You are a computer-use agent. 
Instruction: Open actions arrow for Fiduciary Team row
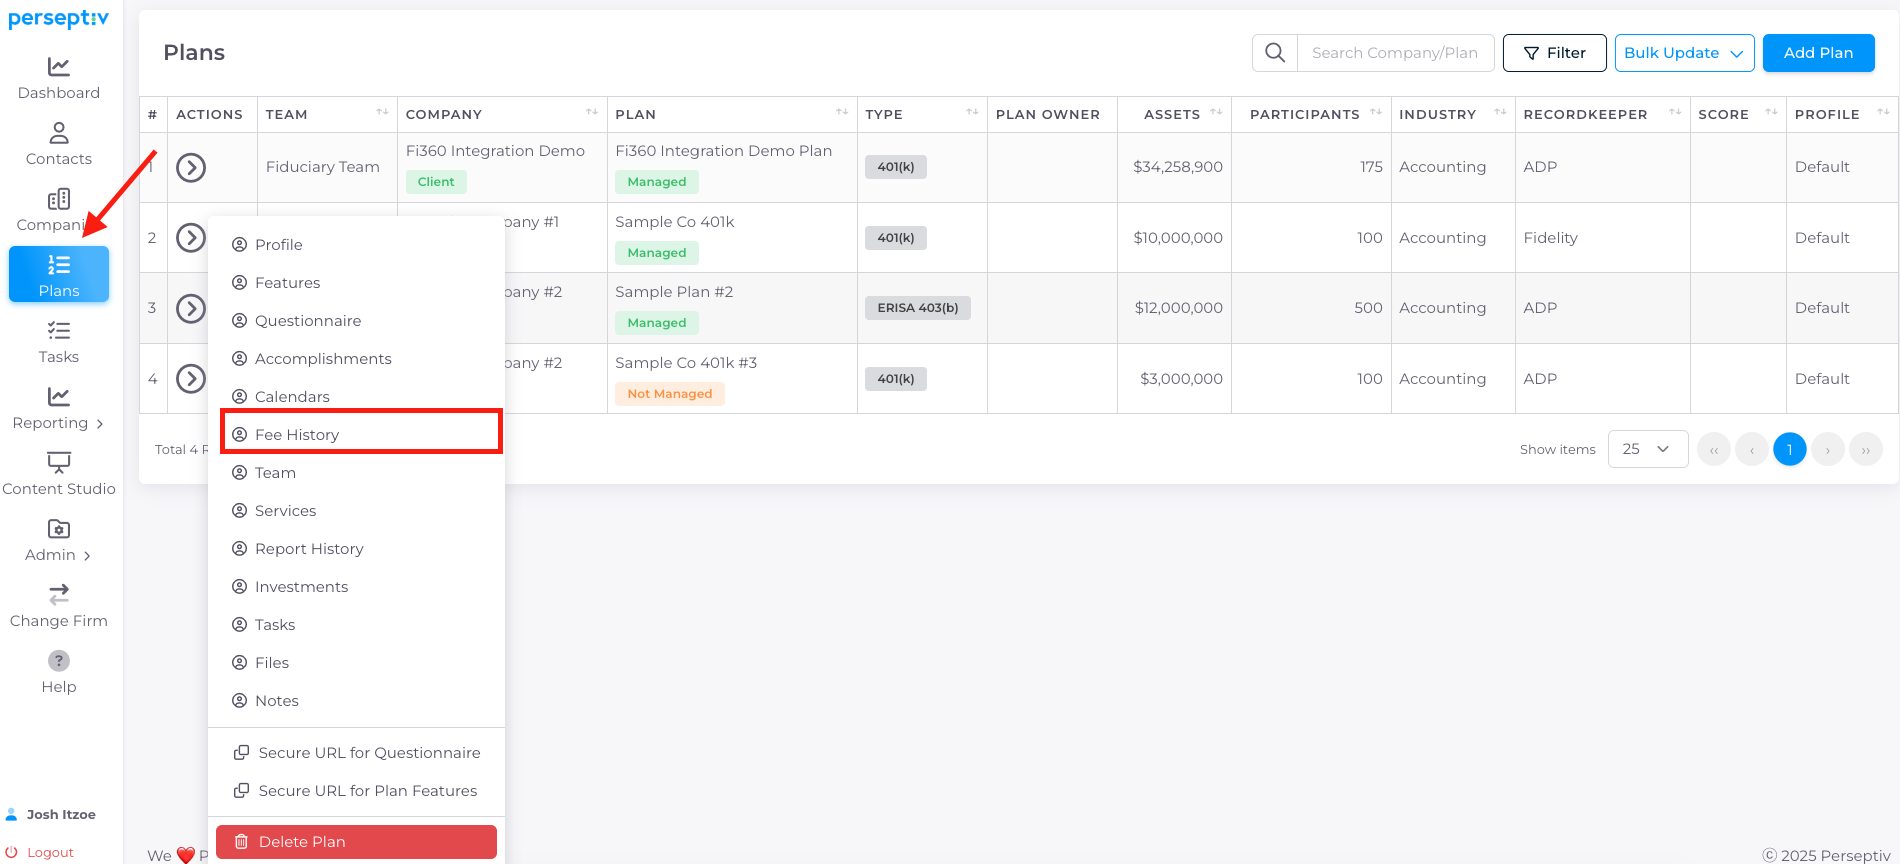click(x=191, y=167)
